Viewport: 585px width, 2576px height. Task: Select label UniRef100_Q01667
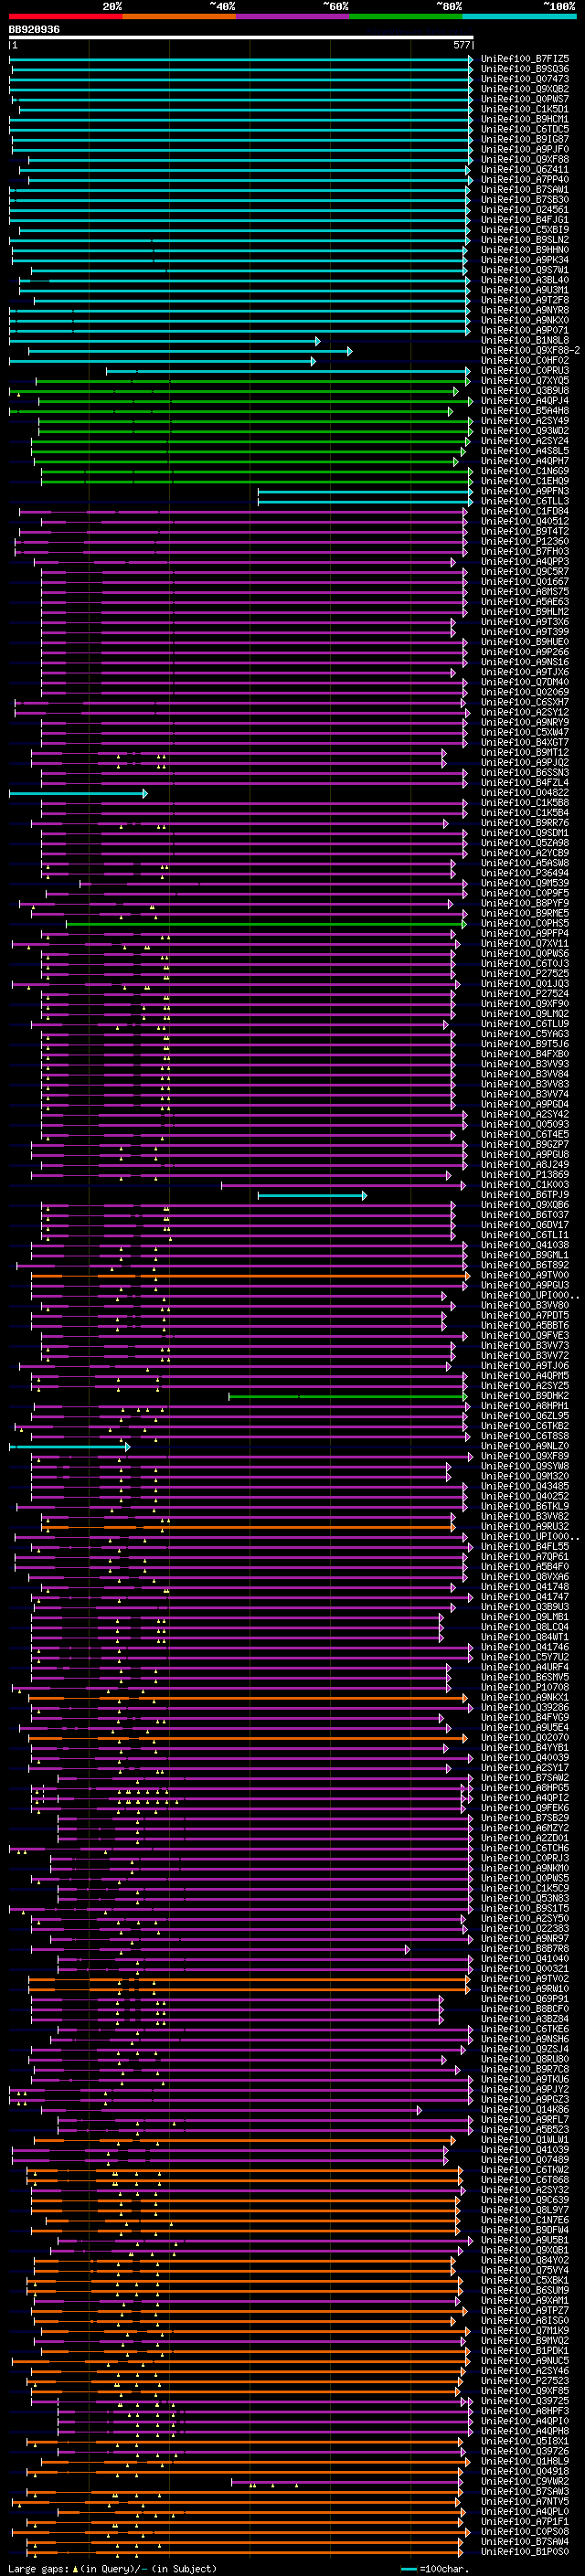click(525, 582)
